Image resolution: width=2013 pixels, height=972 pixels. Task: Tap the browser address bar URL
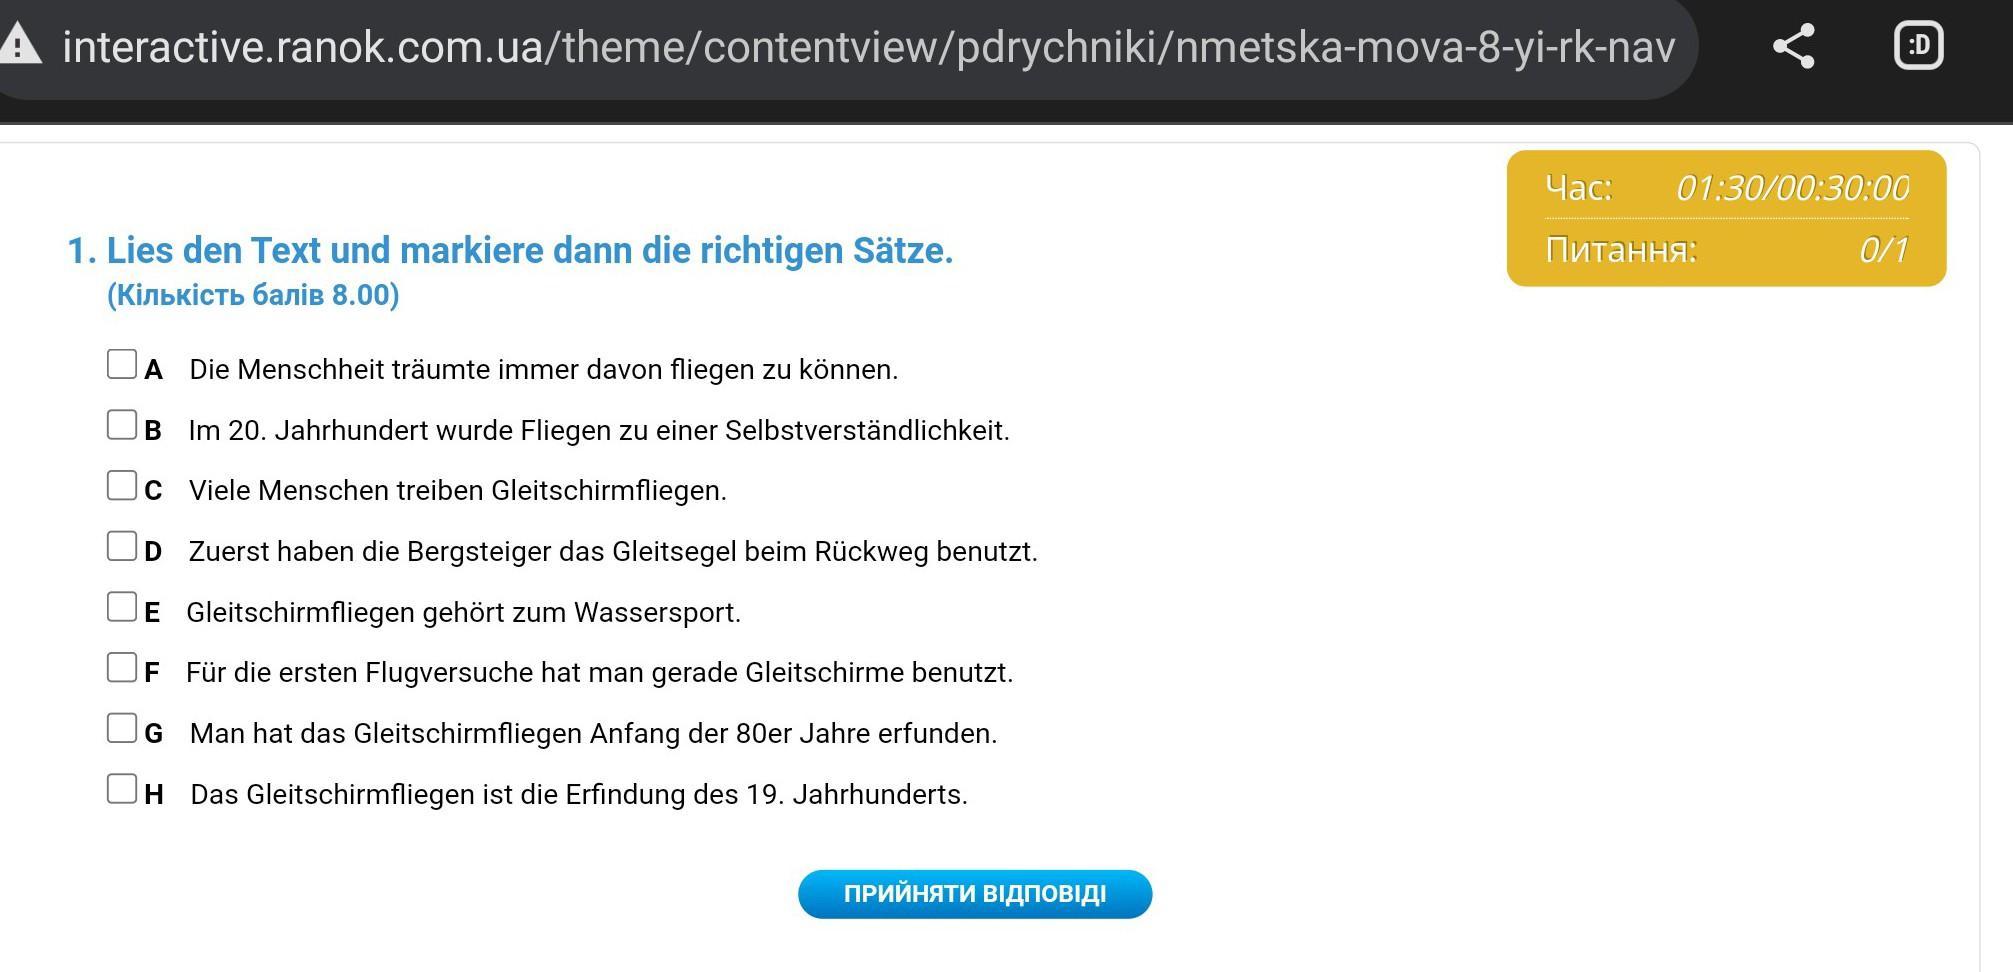pyautogui.click(x=868, y=47)
